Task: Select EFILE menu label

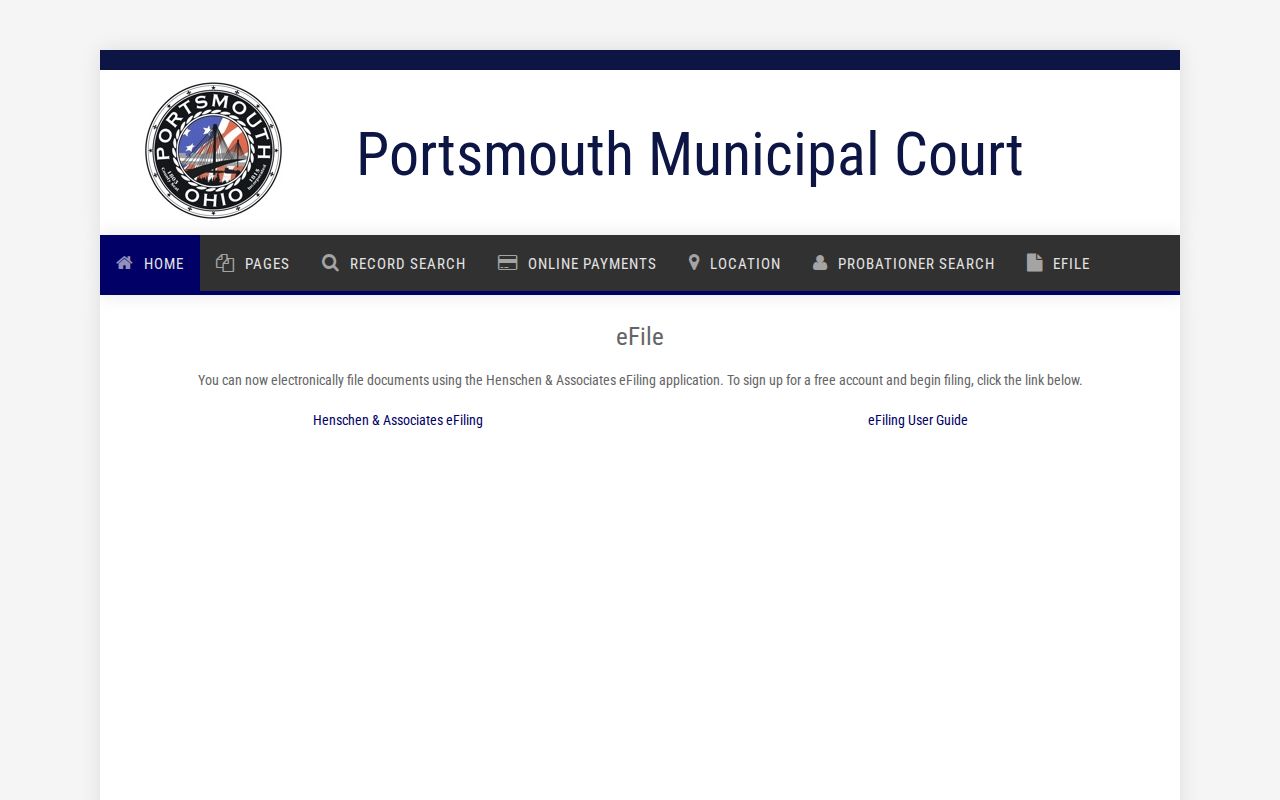Action: (x=1071, y=264)
